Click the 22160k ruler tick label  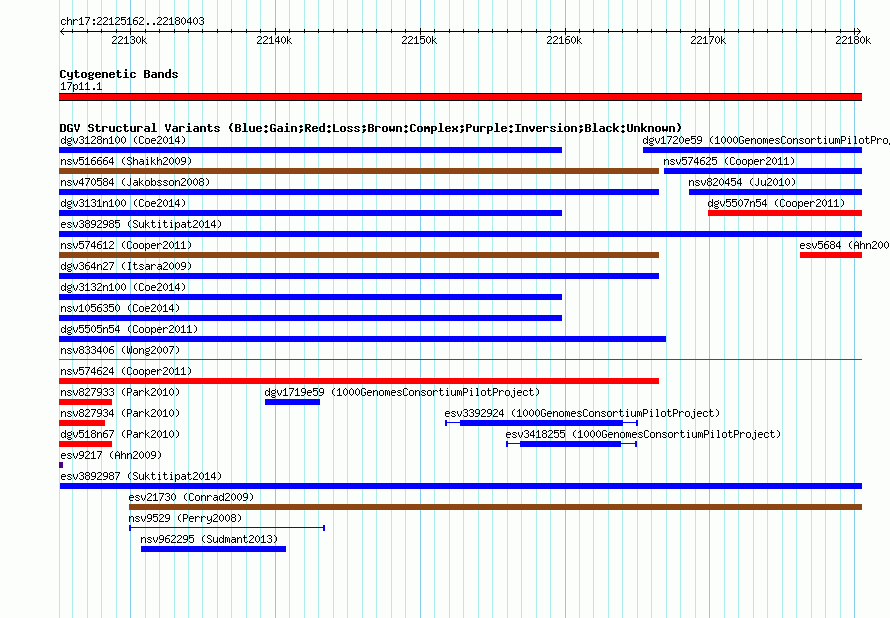coord(564,40)
